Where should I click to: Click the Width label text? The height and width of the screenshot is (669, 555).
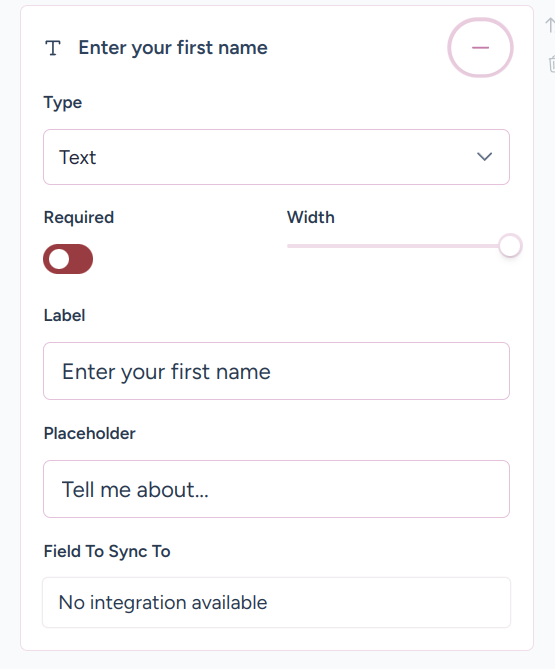[x=311, y=217]
